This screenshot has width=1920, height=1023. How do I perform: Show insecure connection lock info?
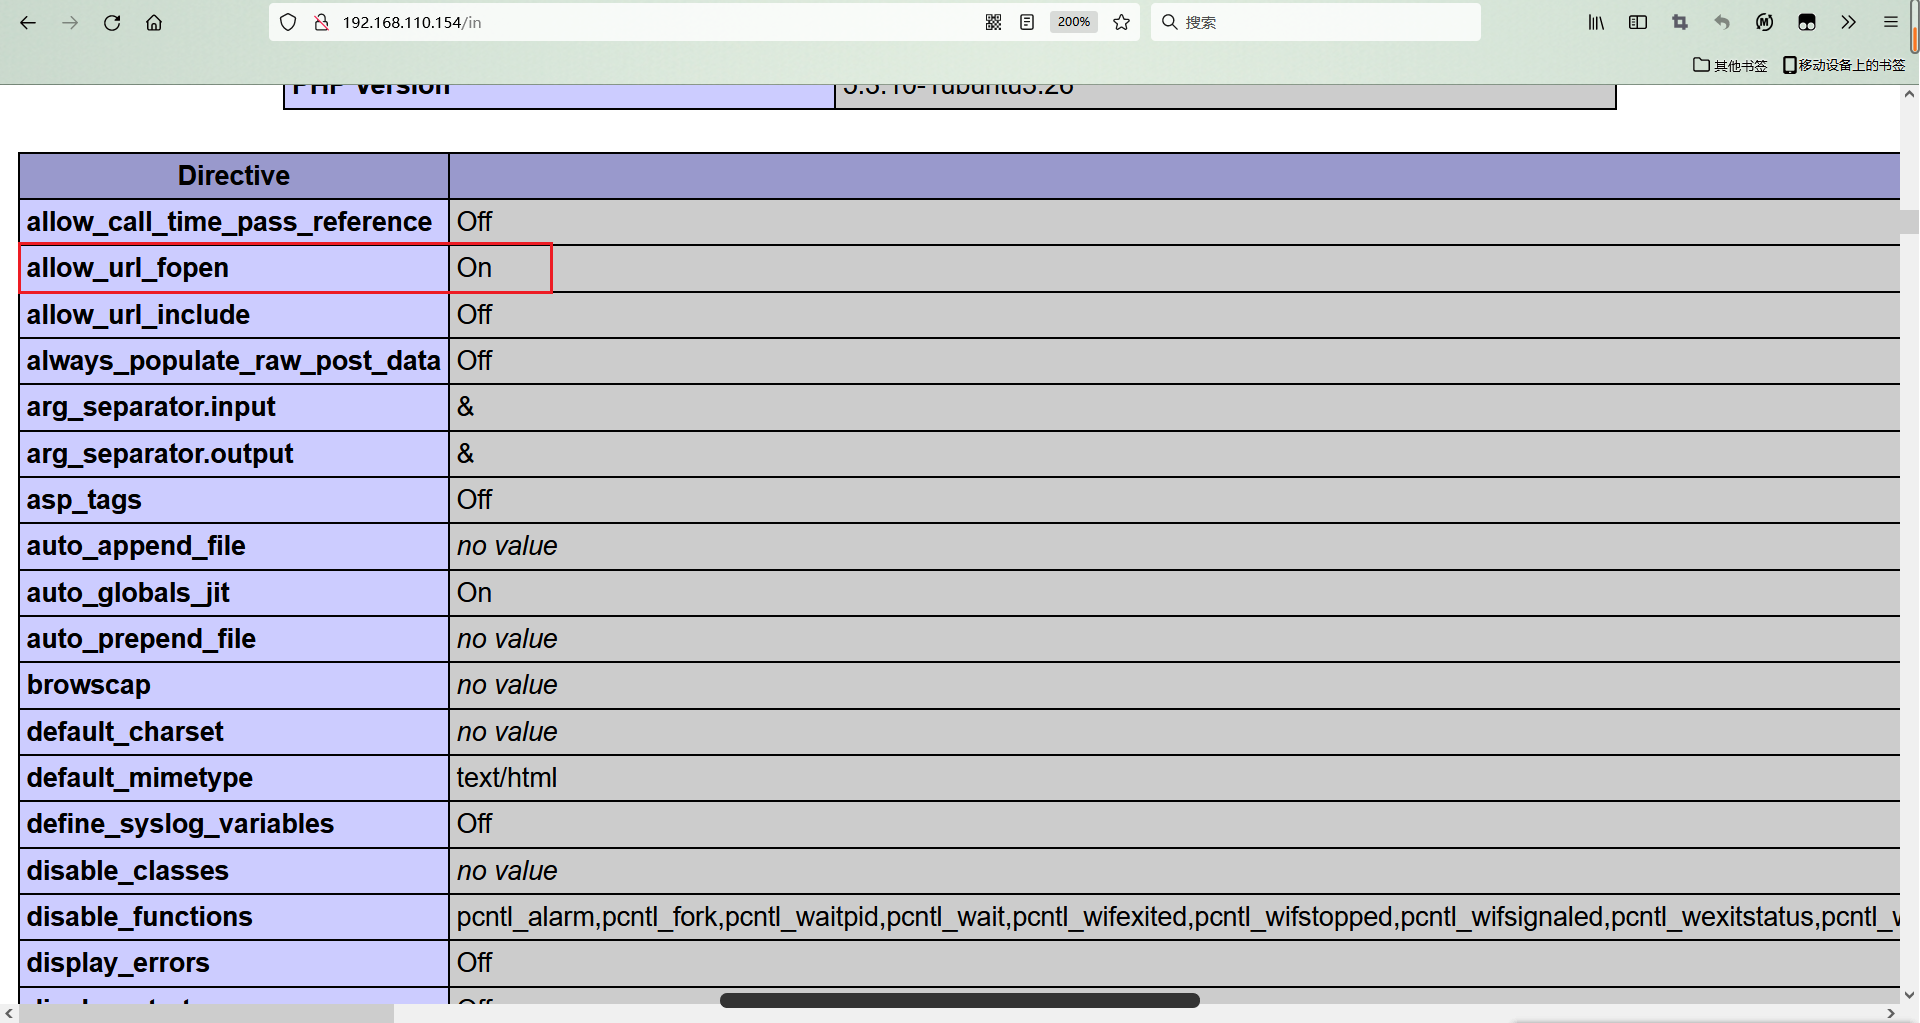tap(322, 22)
